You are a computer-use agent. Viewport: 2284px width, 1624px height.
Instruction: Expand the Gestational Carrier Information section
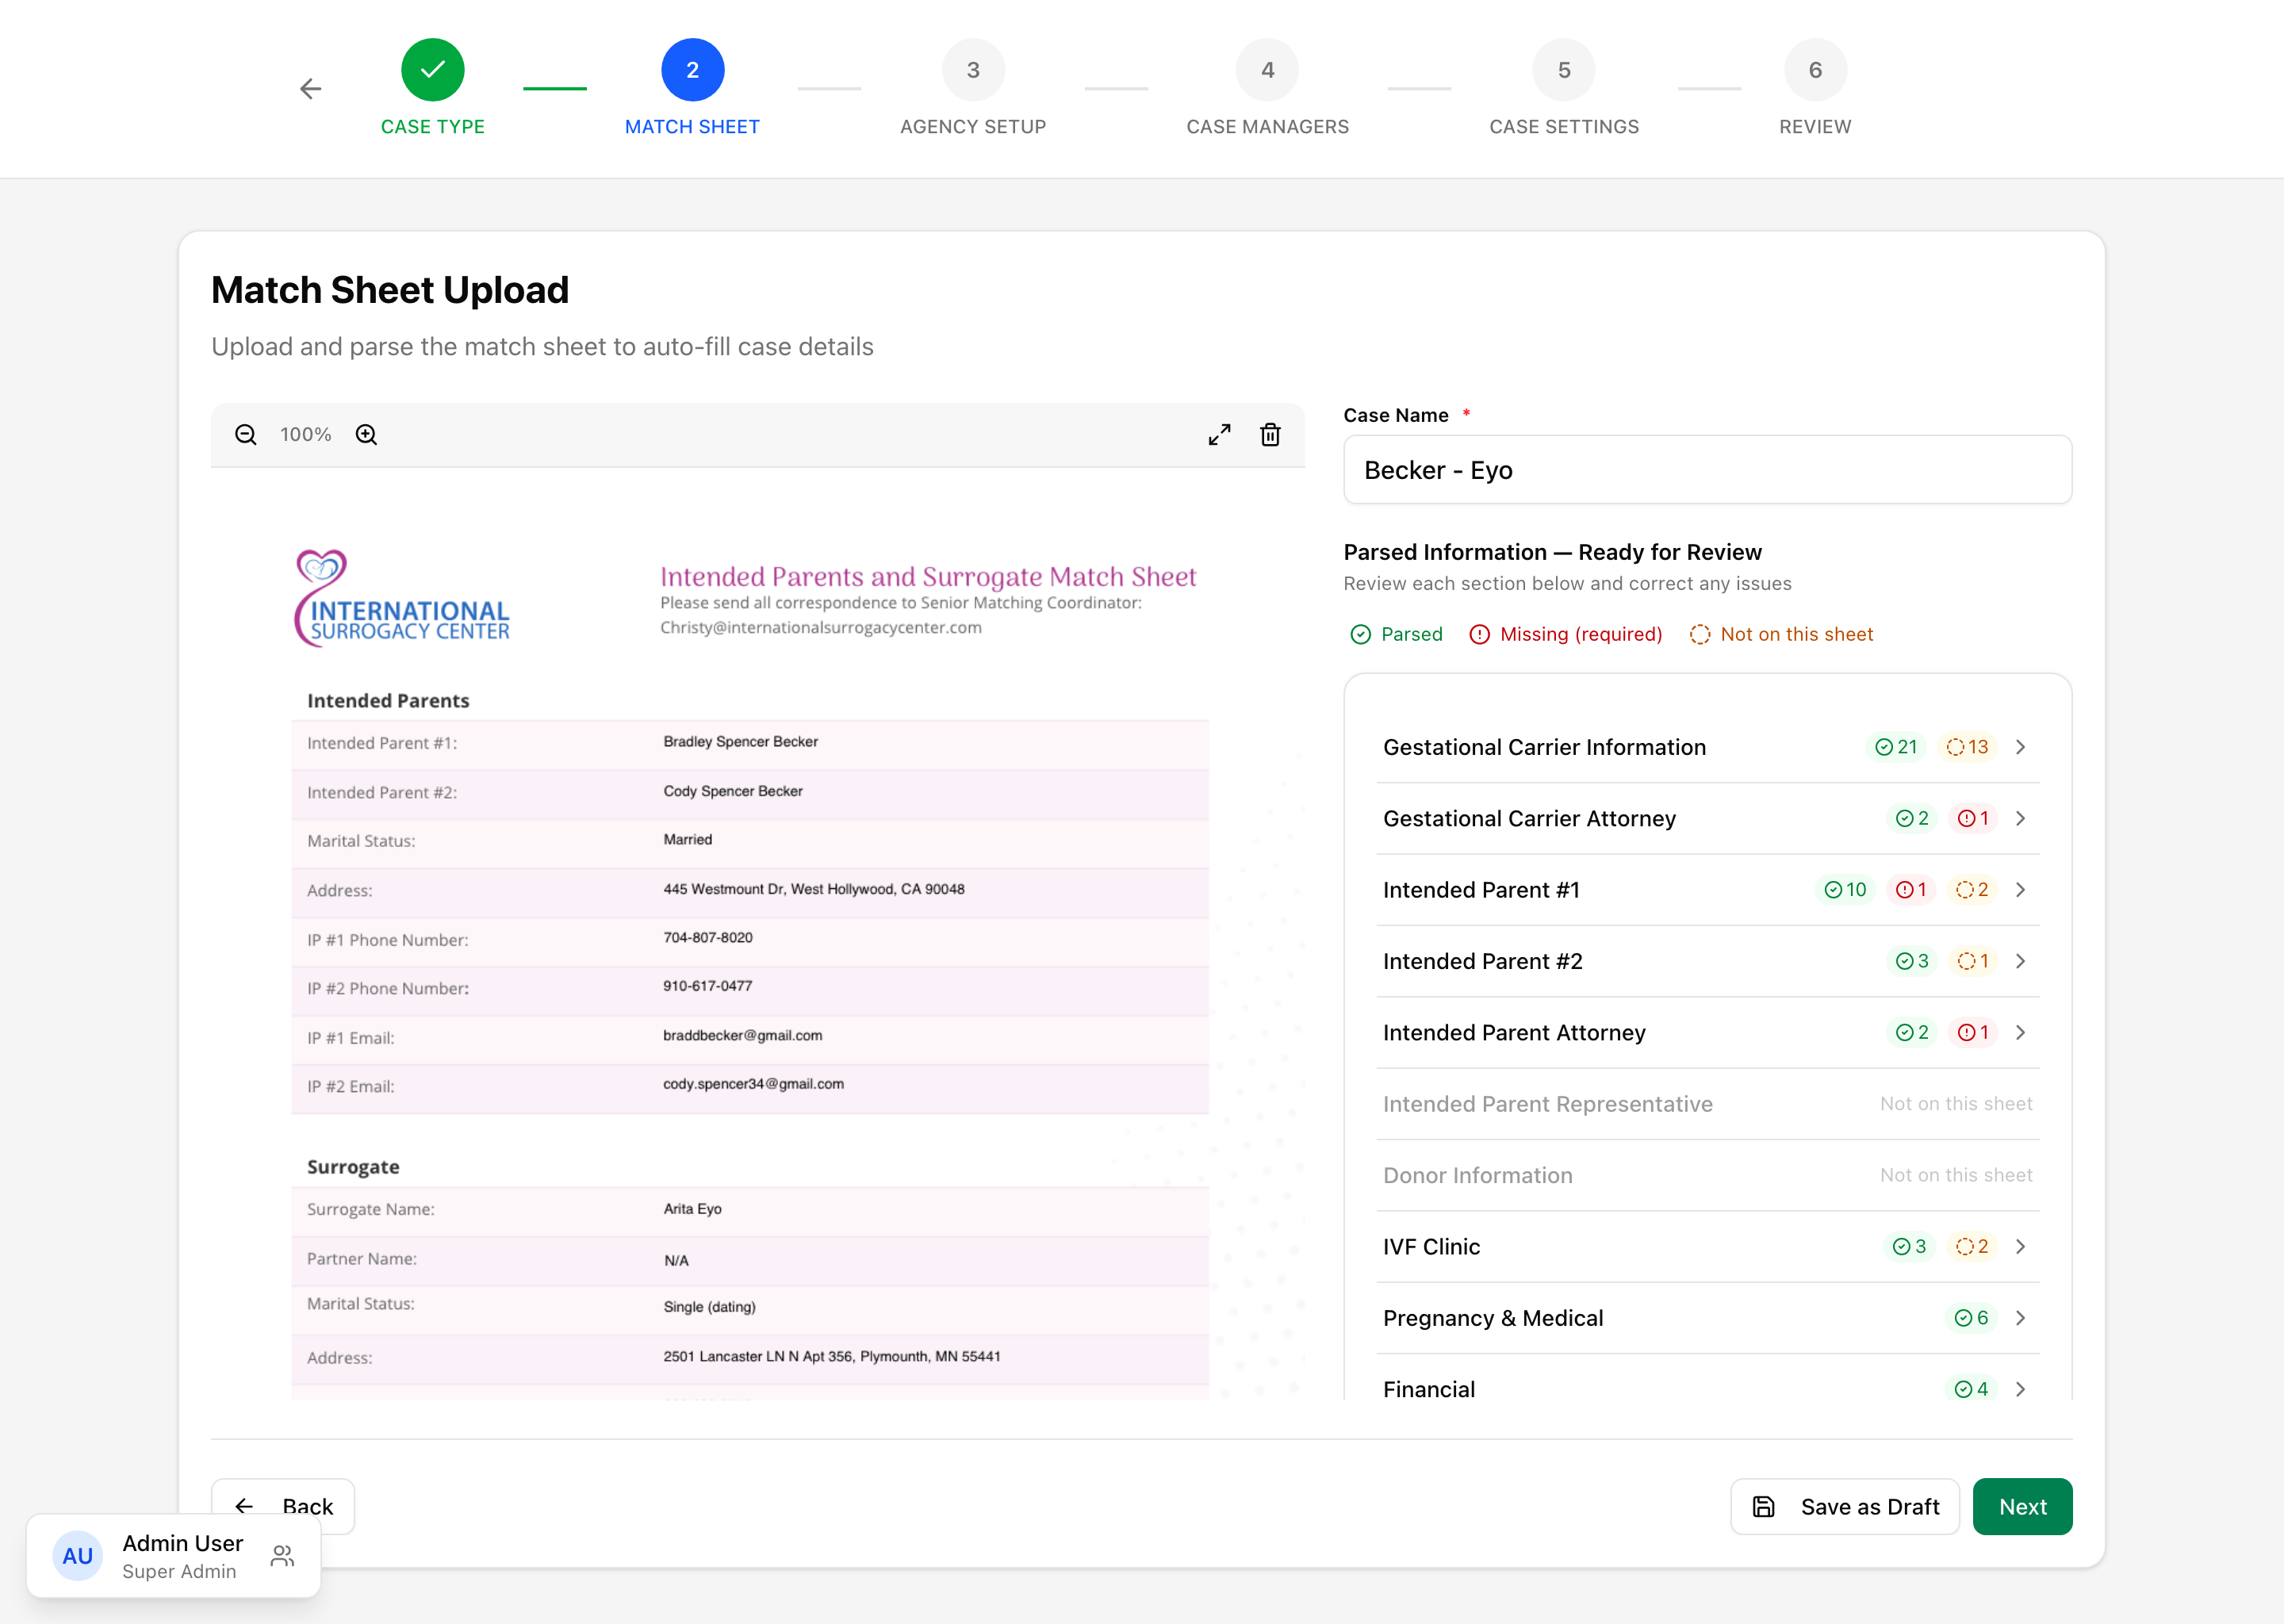[1707, 747]
